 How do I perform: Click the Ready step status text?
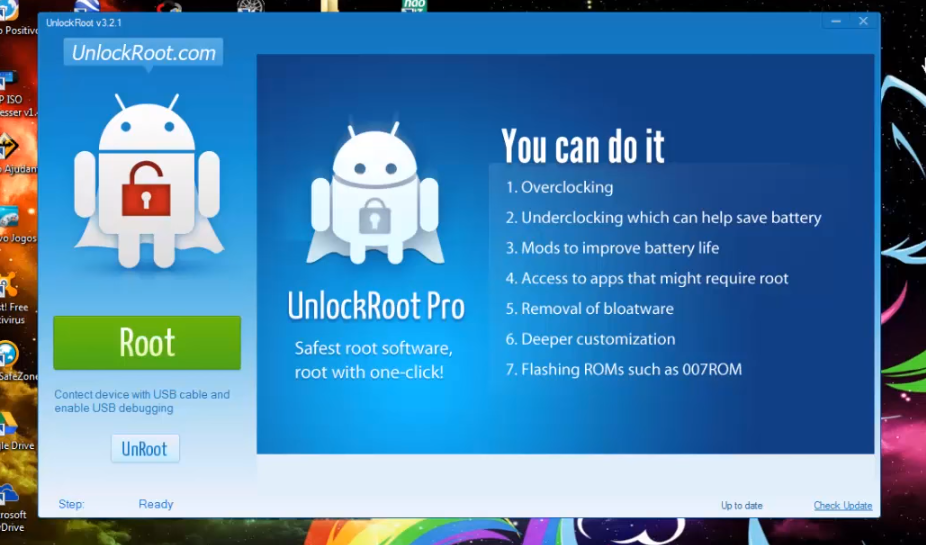pyautogui.click(x=156, y=504)
